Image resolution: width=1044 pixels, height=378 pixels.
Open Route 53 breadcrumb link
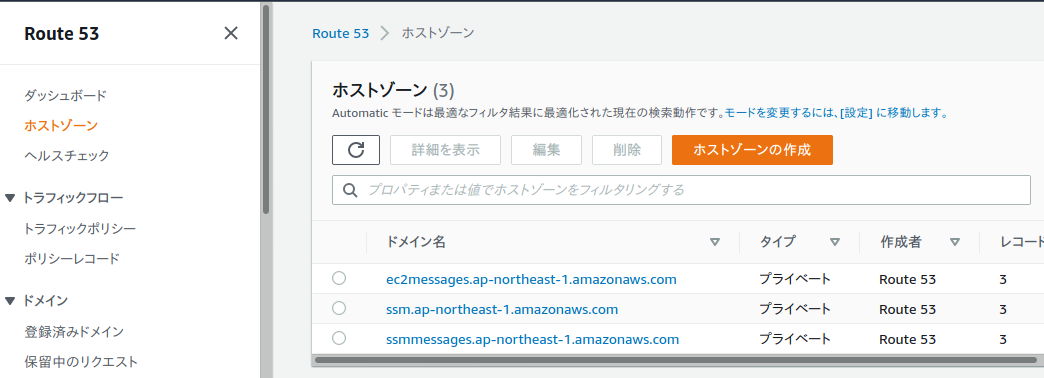click(x=340, y=33)
